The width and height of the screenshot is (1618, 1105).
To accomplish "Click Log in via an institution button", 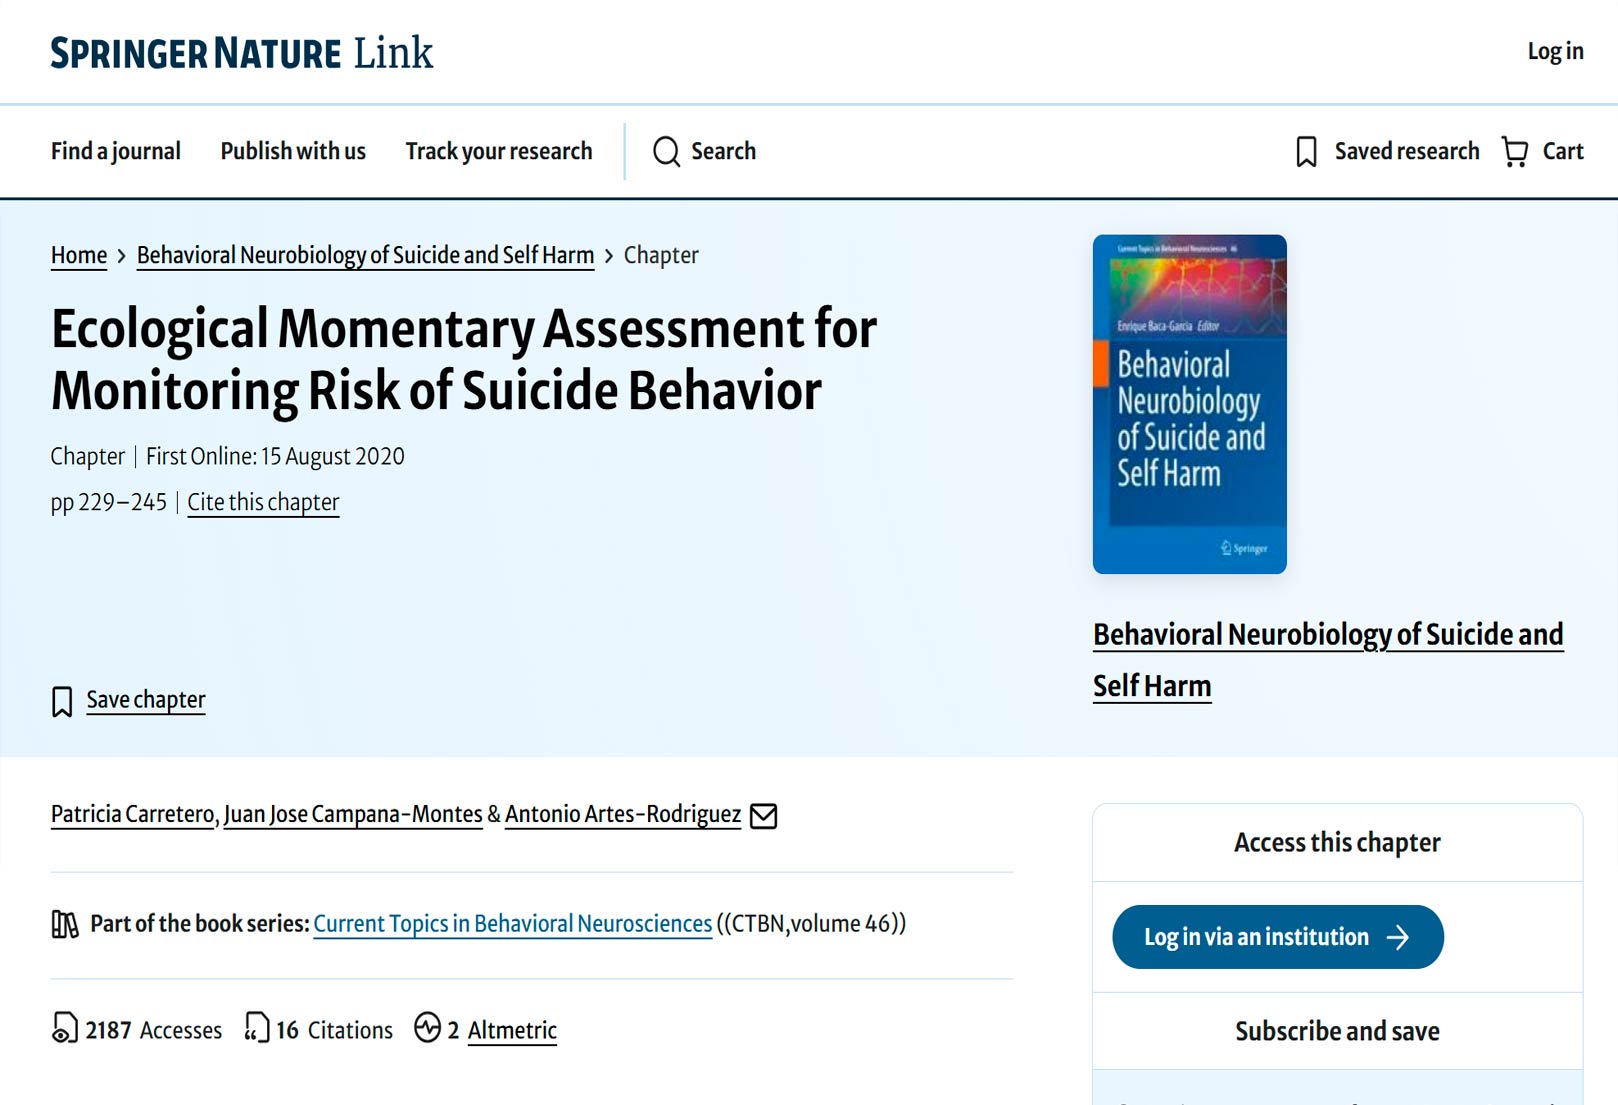I will 1278,937.
